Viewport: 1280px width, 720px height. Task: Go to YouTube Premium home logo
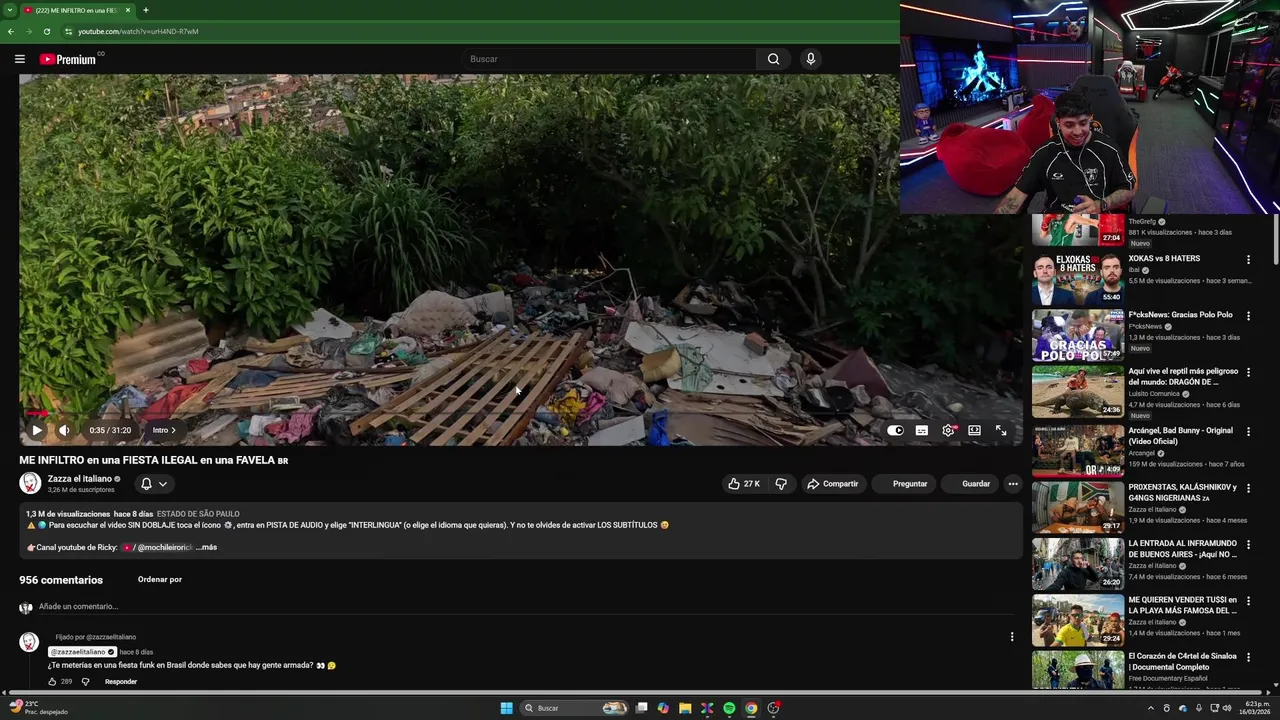click(x=69, y=59)
